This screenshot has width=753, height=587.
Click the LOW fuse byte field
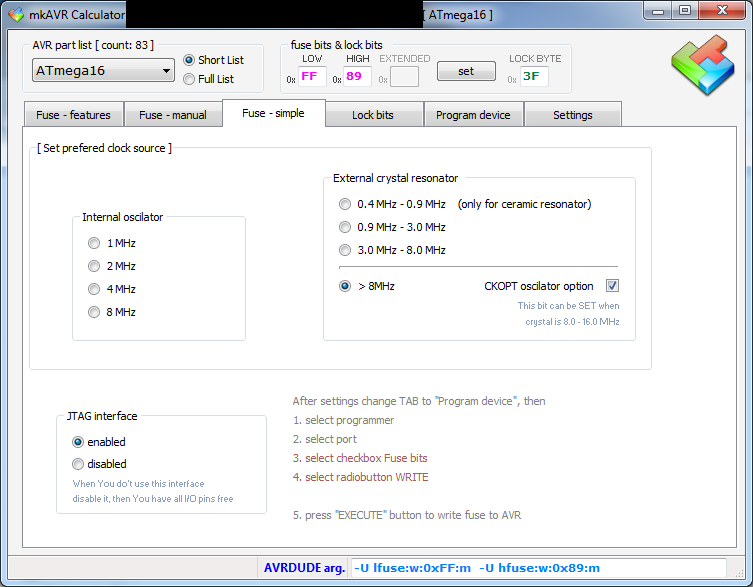coord(312,76)
